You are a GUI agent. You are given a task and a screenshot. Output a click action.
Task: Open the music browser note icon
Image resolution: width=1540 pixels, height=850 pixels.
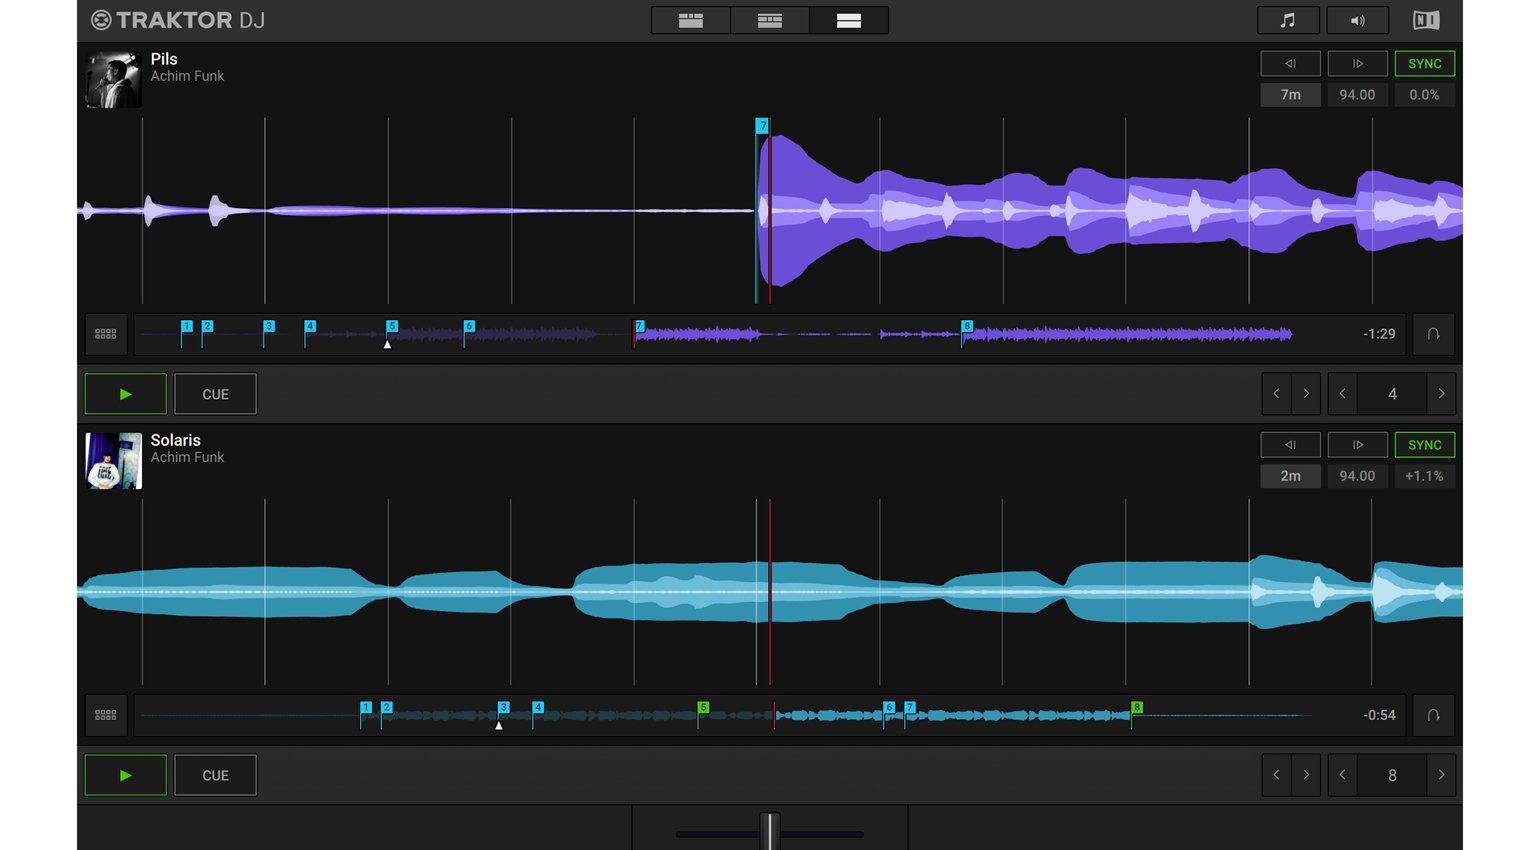coord(1288,20)
